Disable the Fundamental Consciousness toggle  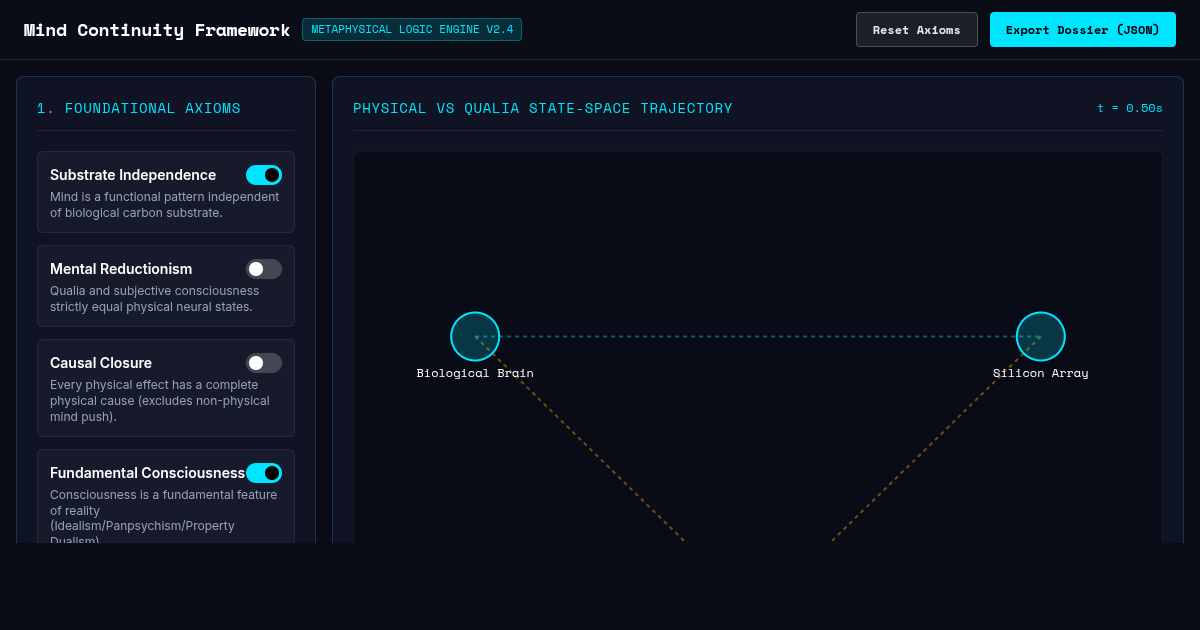pyautogui.click(x=264, y=473)
